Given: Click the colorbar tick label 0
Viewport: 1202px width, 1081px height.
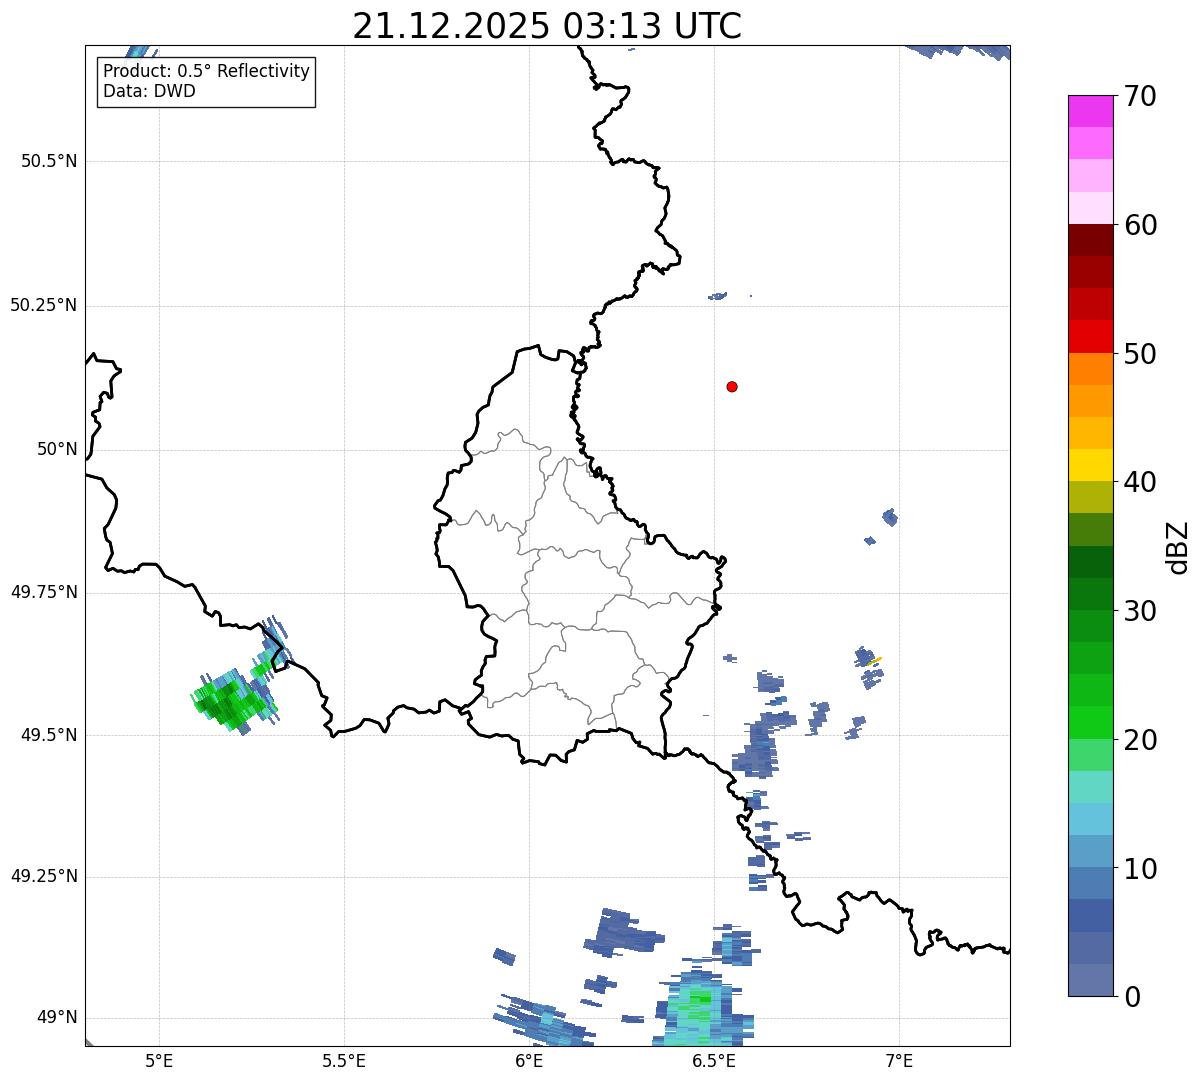Looking at the screenshot, I should click(x=1132, y=997).
